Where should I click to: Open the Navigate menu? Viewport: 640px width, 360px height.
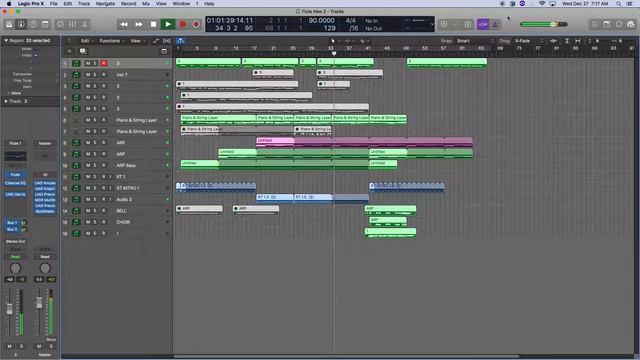(105, 4)
